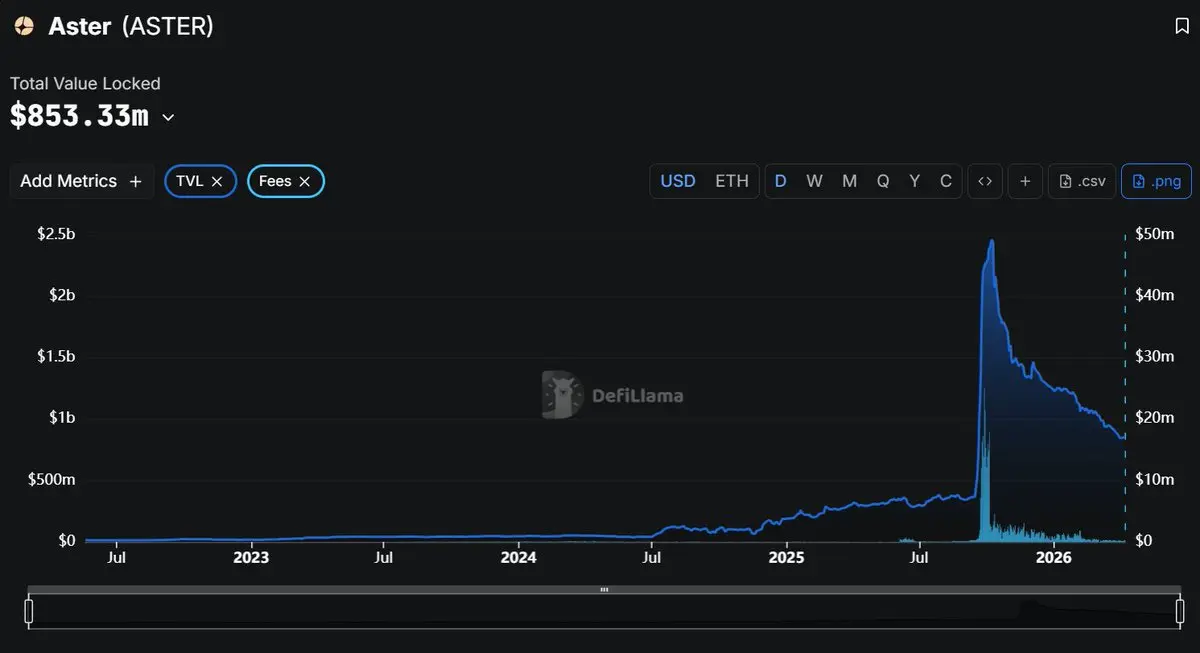Click the Total Value Locked label
1200x653 pixels.
tap(85, 84)
